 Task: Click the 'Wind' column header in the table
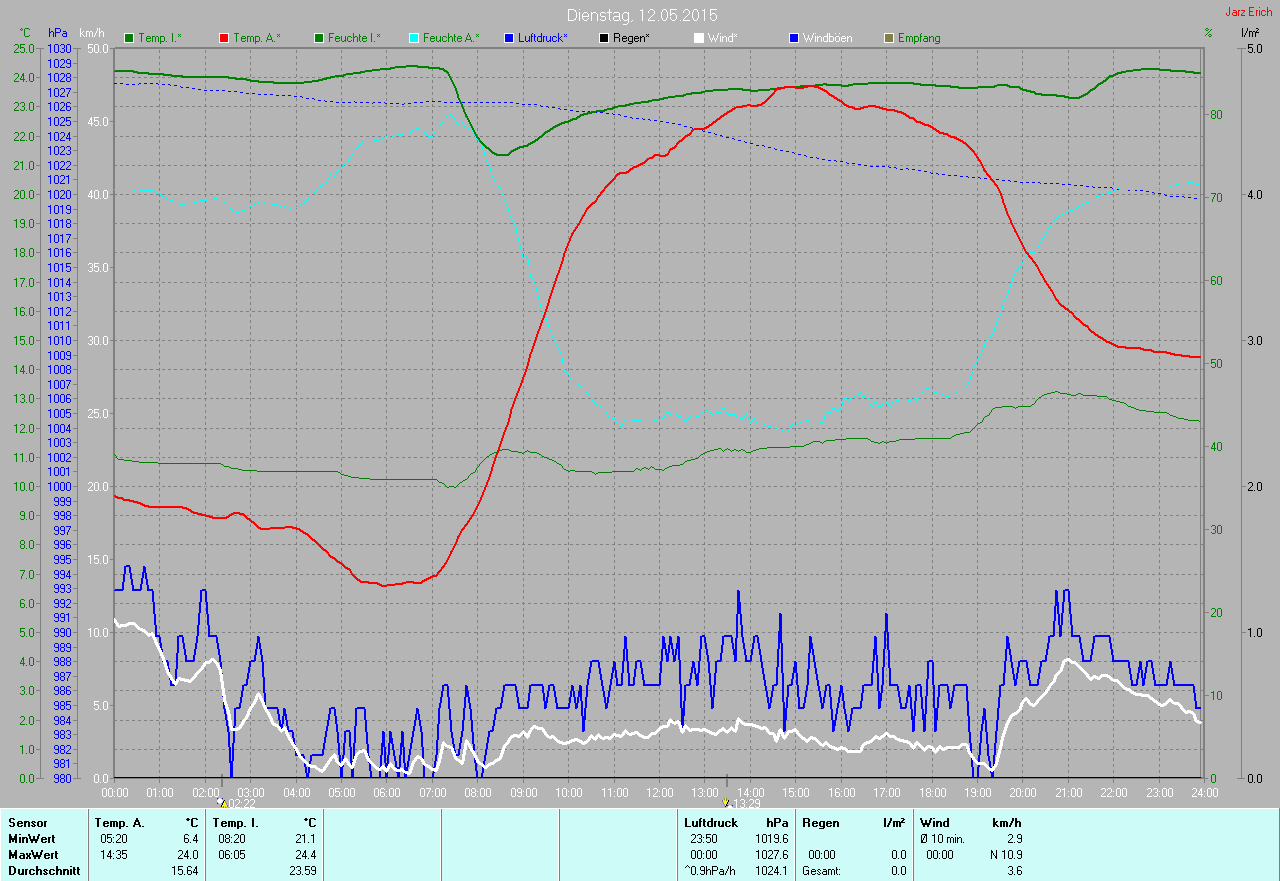(x=934, y=823)
